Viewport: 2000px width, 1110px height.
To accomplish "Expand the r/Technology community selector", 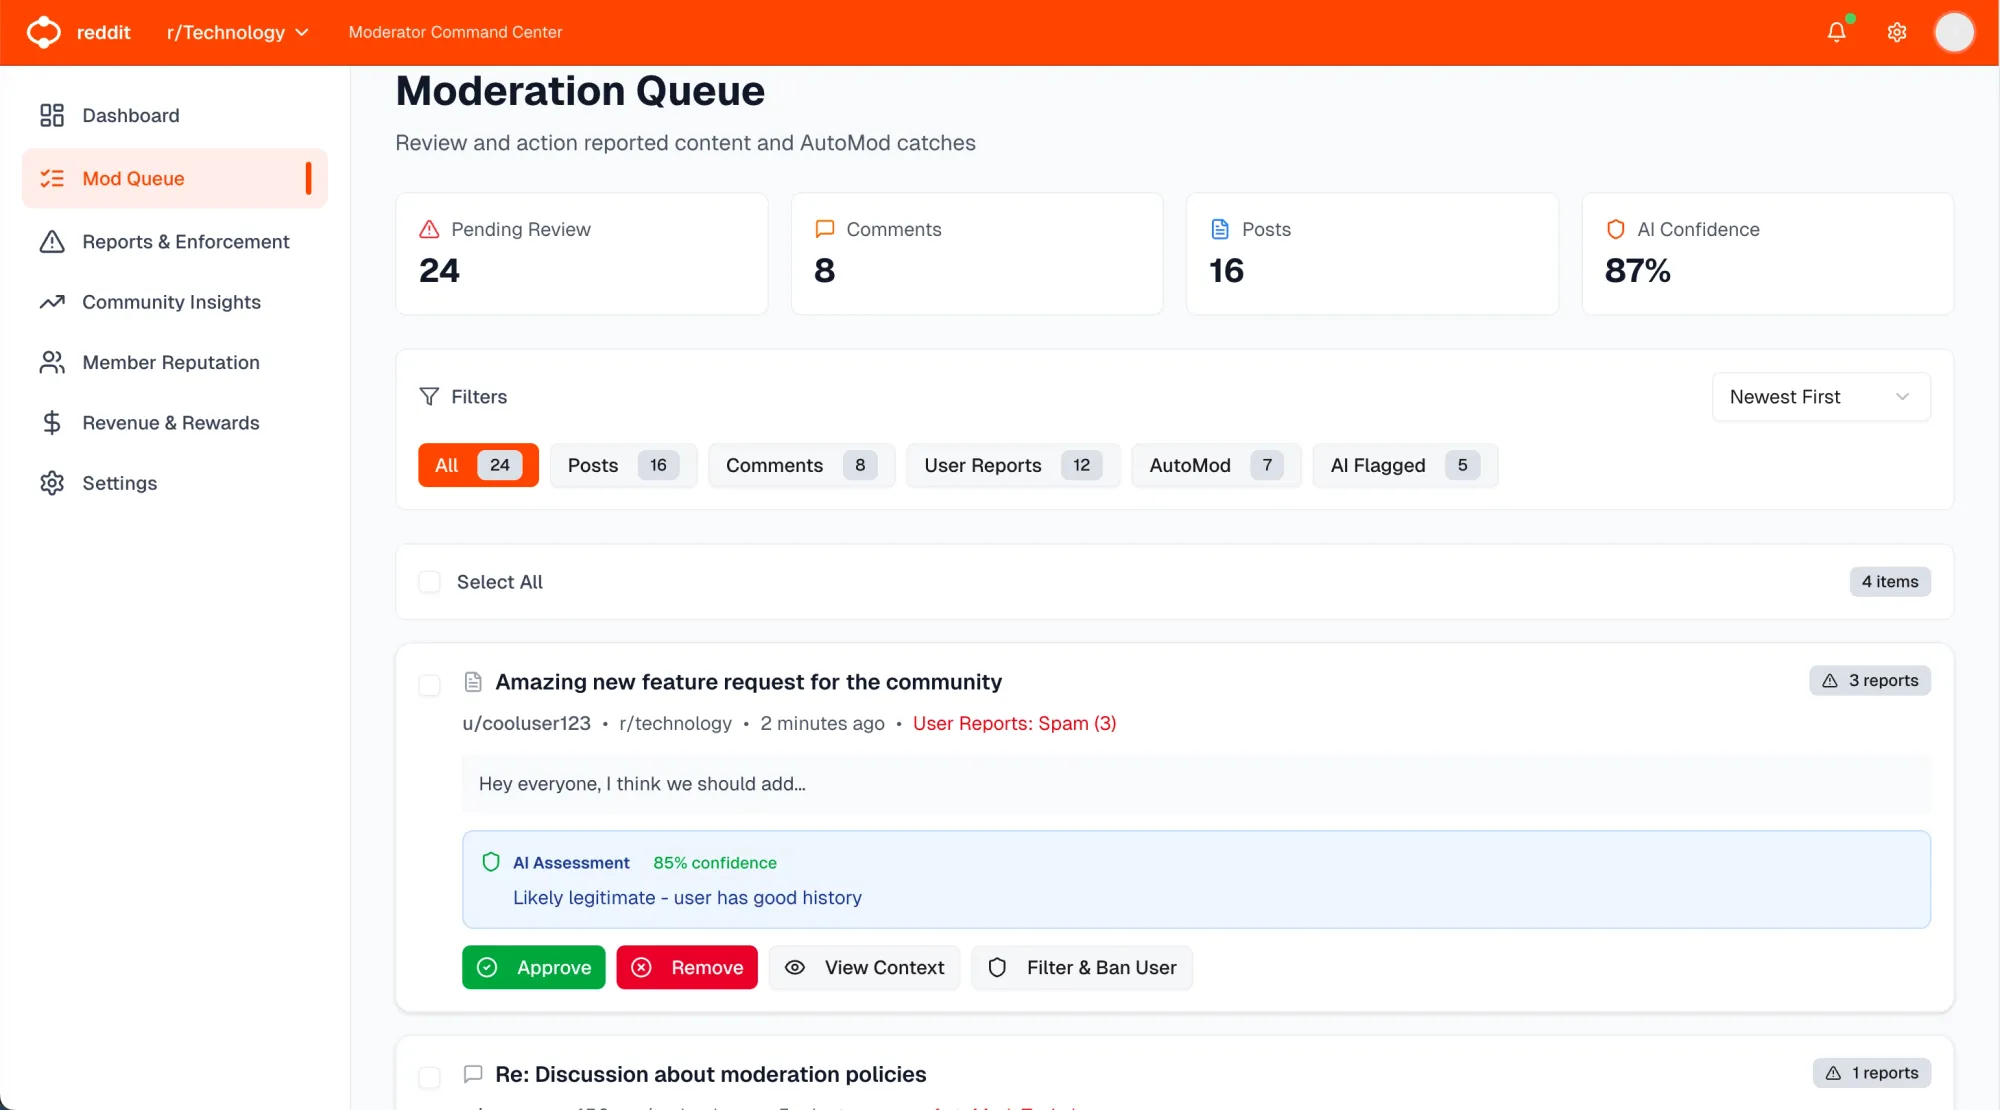I will [x=237, y=32].
